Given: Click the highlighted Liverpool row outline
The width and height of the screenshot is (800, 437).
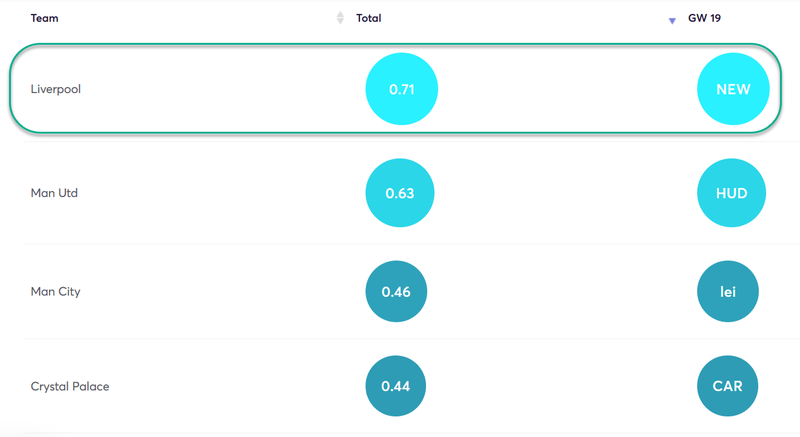Looking at the screenshot, I should coord(395,89).
